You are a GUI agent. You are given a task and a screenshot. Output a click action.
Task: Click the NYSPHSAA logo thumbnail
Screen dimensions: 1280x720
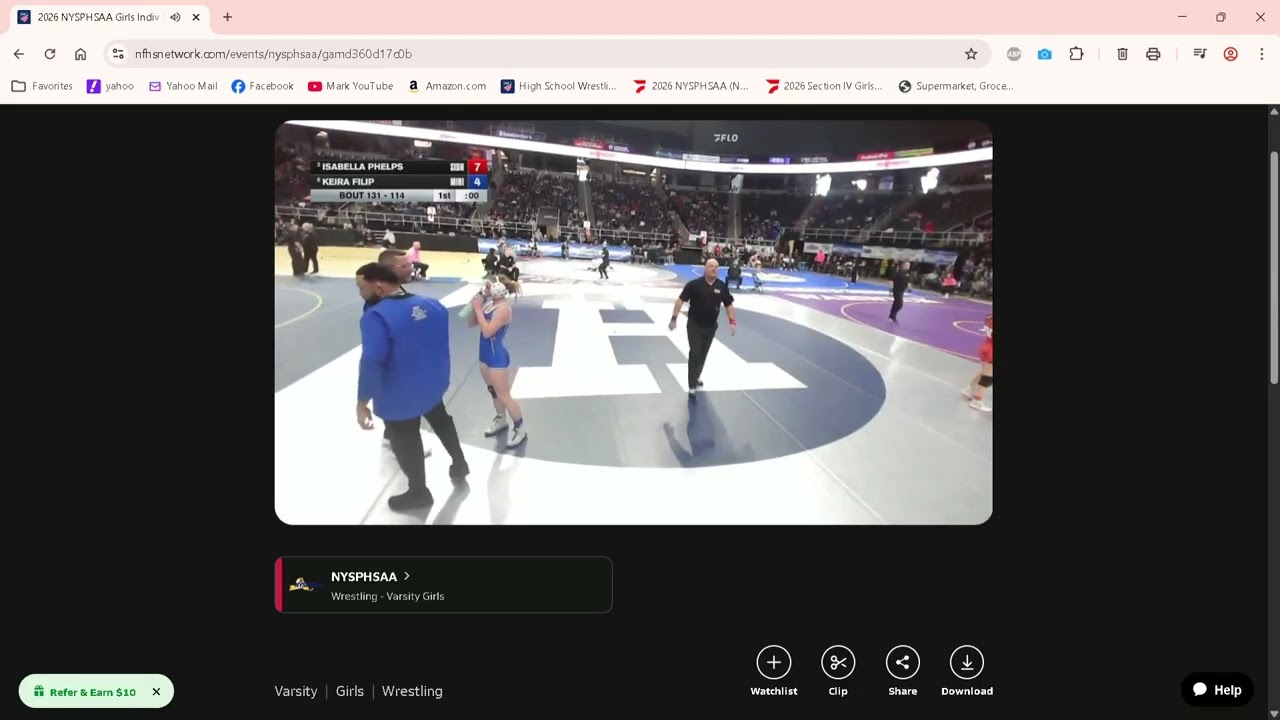304,585
